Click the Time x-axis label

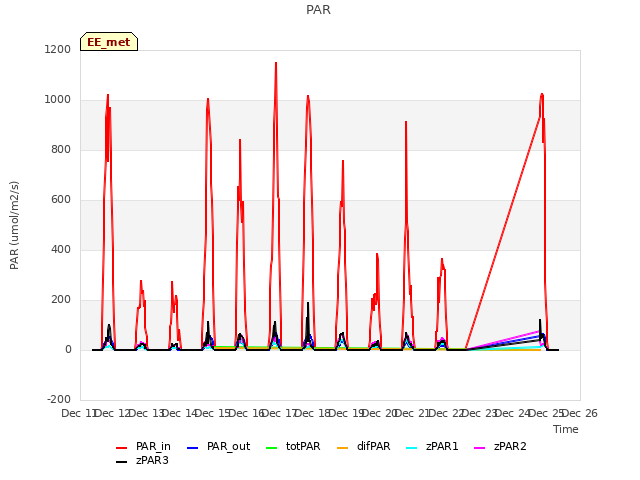pos(566,429)
